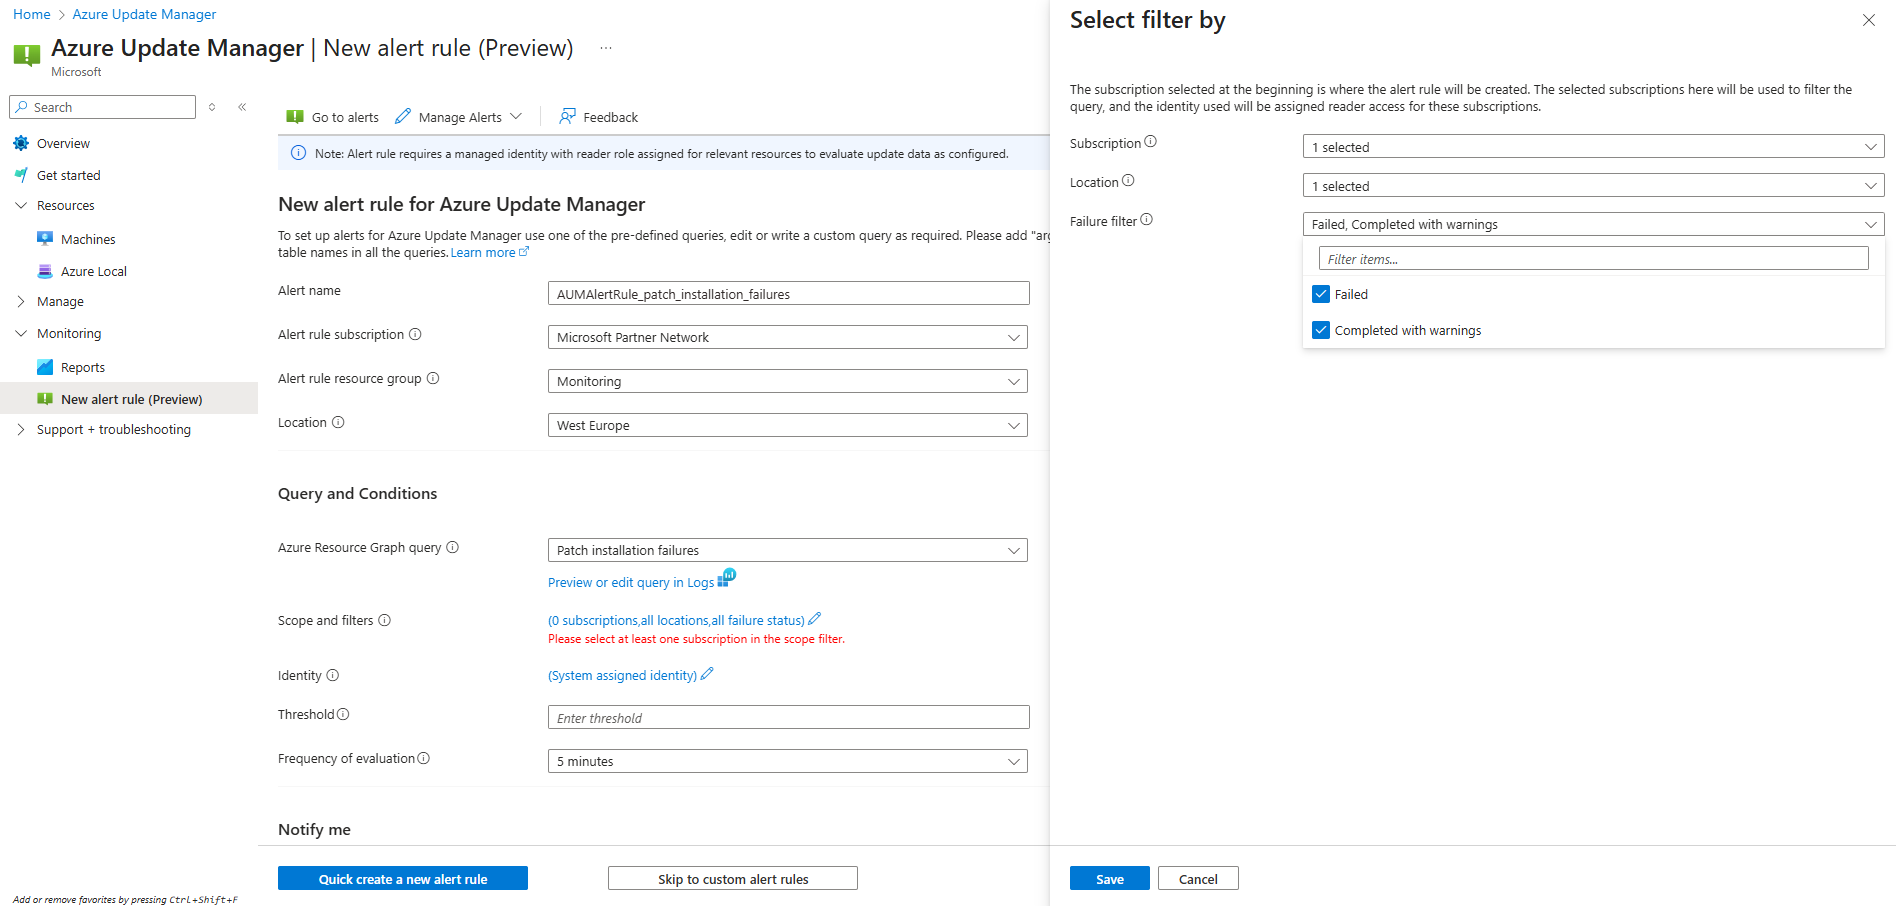Click the info icon beside Alert rule subscription
This screenshot has width=1896, height=906.
coord(415,334)
